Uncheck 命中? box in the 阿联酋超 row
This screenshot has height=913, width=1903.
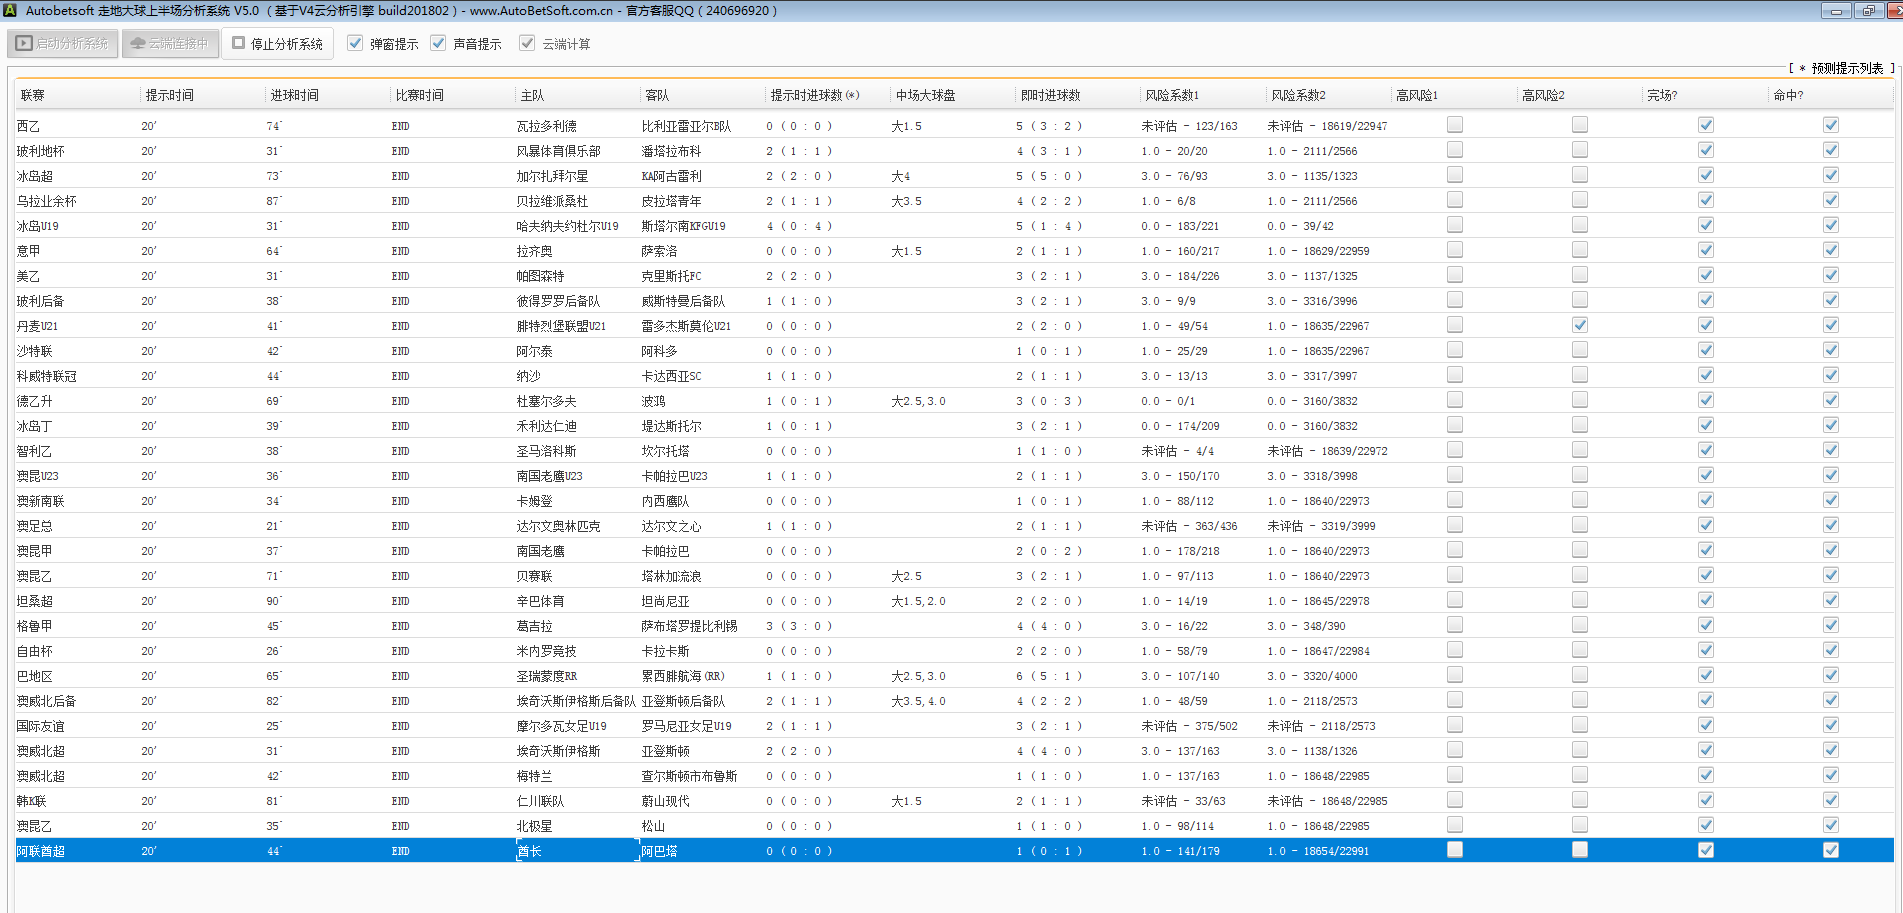(x=1831, y=850)
